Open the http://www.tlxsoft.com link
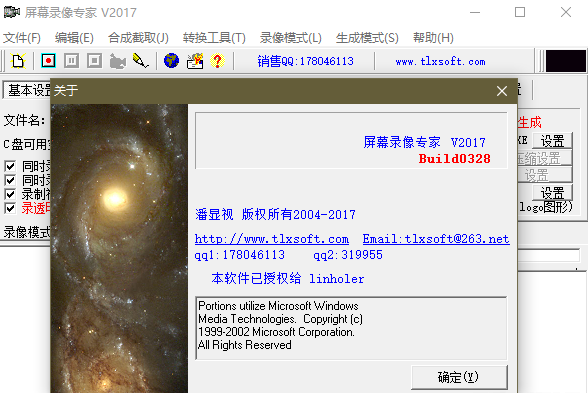This screenshot has width=588, height=393. click(x=272, y=239)
